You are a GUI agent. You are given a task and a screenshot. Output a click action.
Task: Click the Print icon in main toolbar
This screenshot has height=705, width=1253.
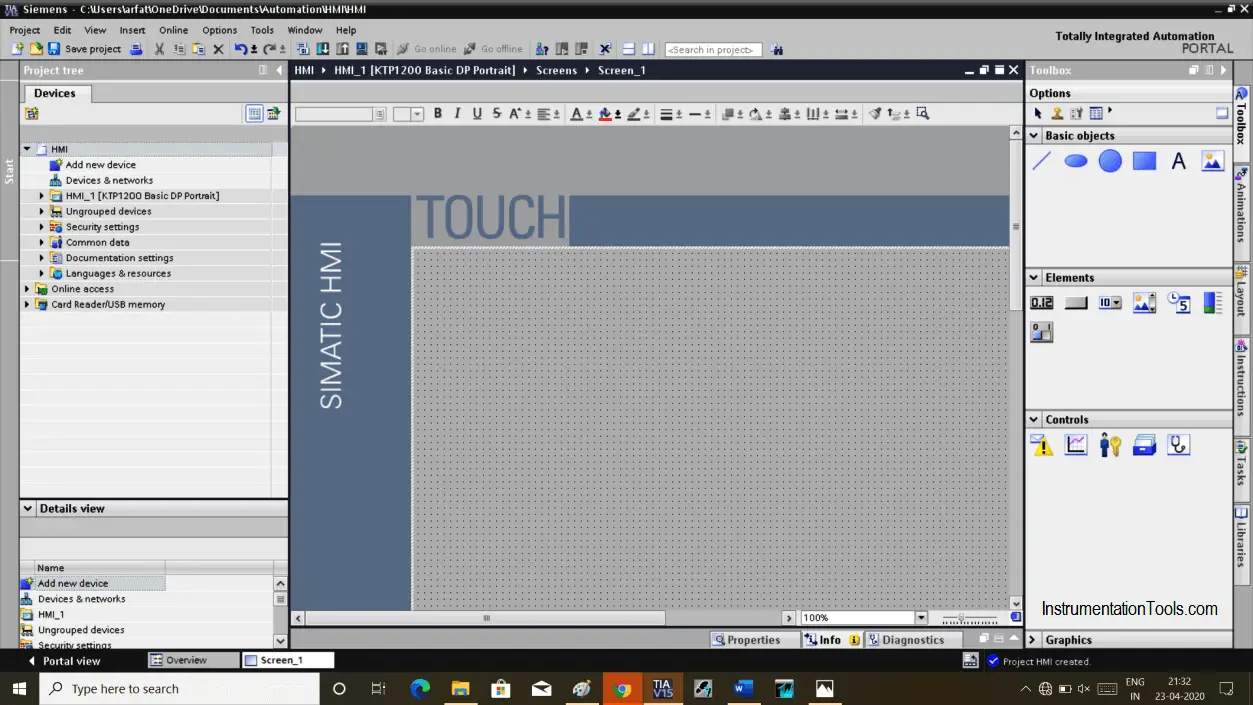[x=137, y=49]
